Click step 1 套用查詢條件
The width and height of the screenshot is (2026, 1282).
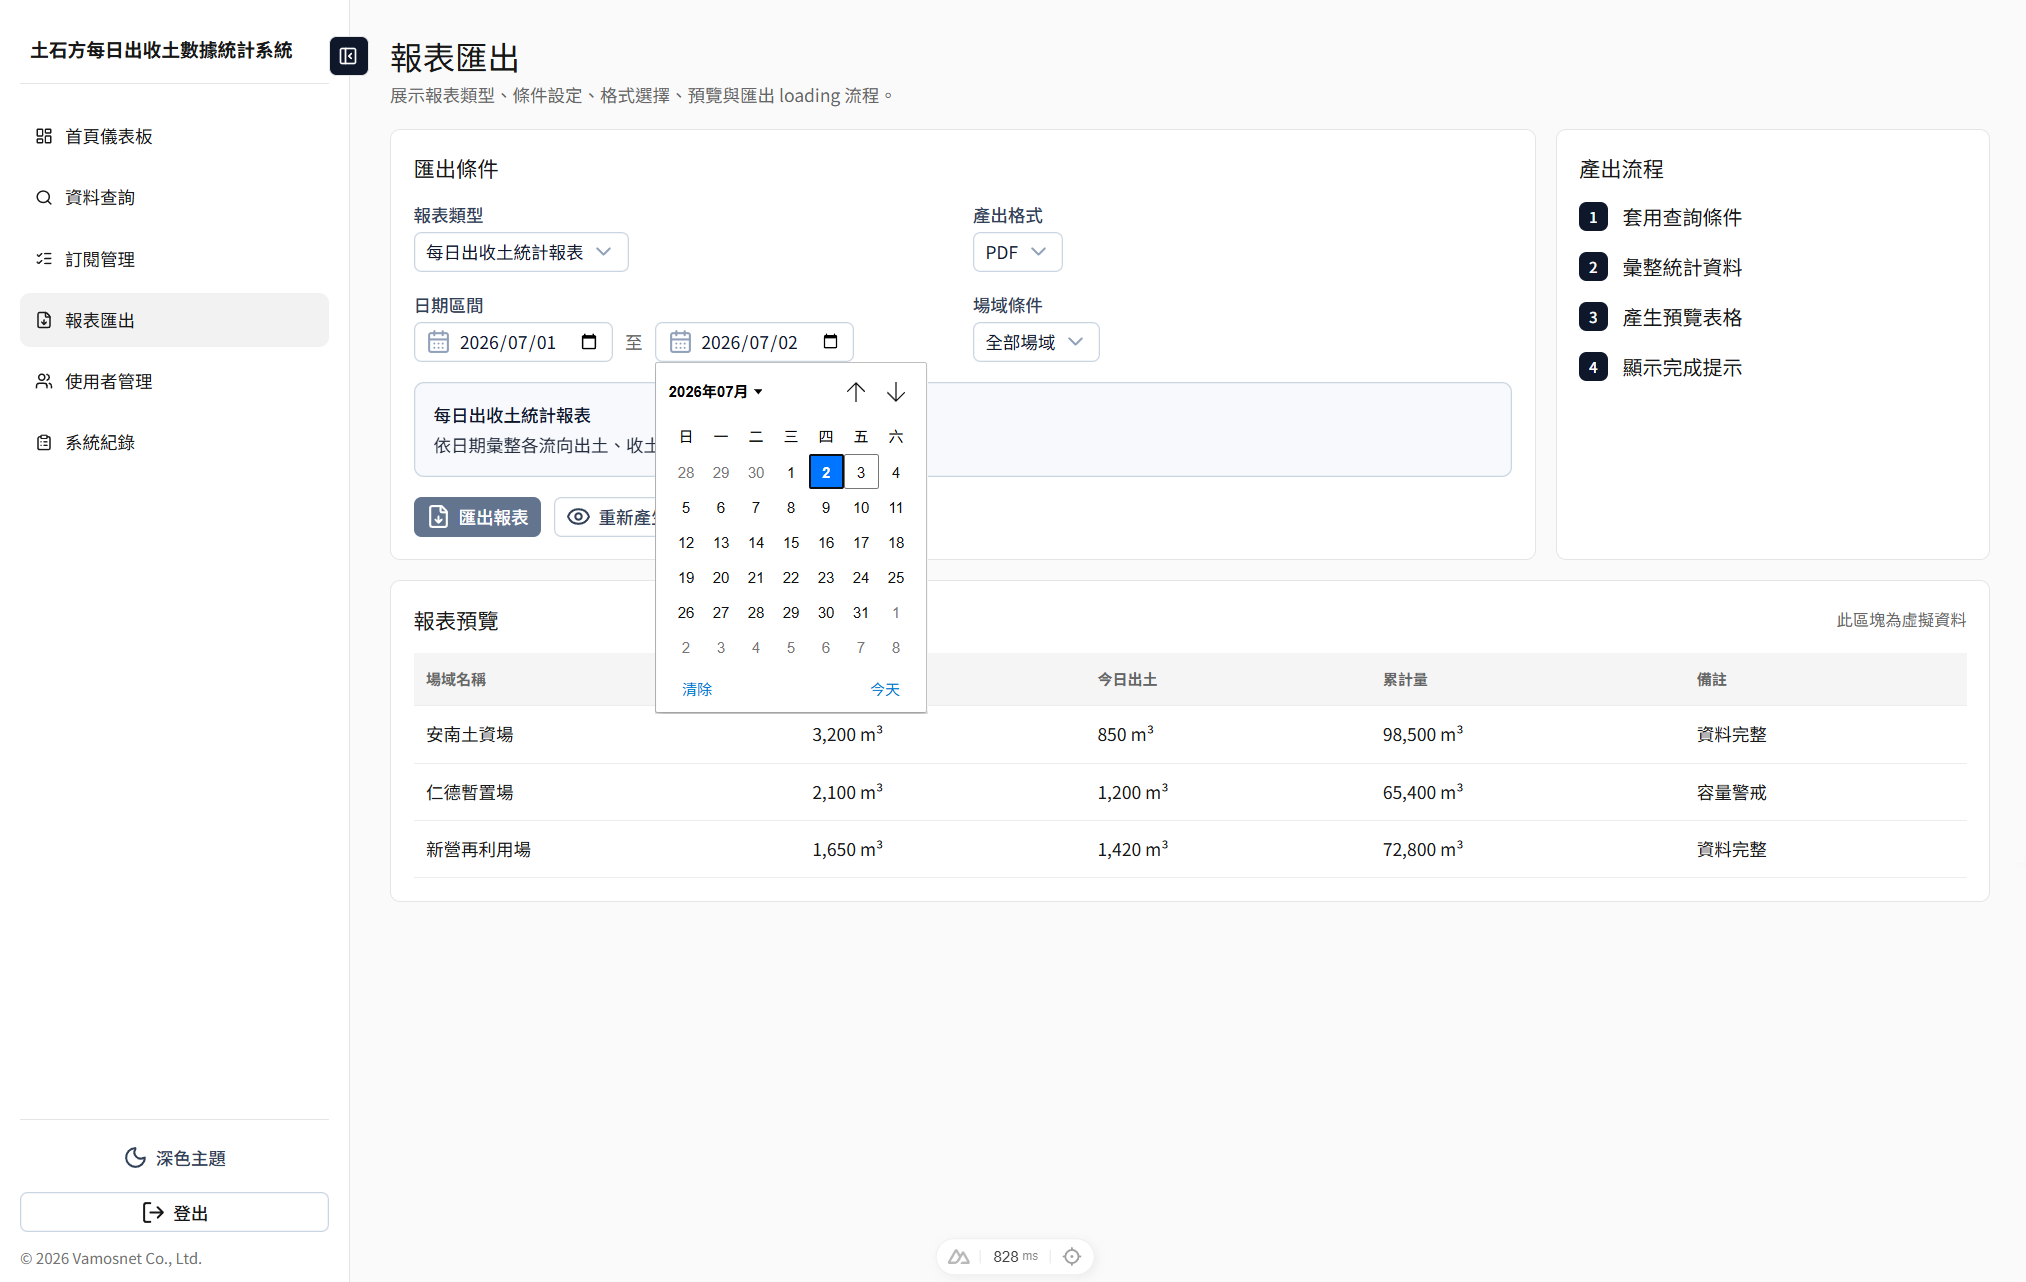tap(1660, 217)
